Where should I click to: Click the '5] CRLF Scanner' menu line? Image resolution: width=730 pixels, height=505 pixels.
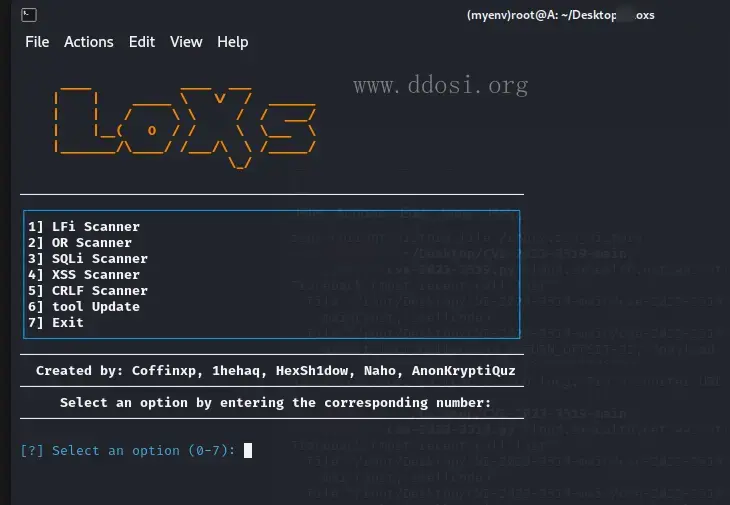pyautogui.click(x=88, y=290)
